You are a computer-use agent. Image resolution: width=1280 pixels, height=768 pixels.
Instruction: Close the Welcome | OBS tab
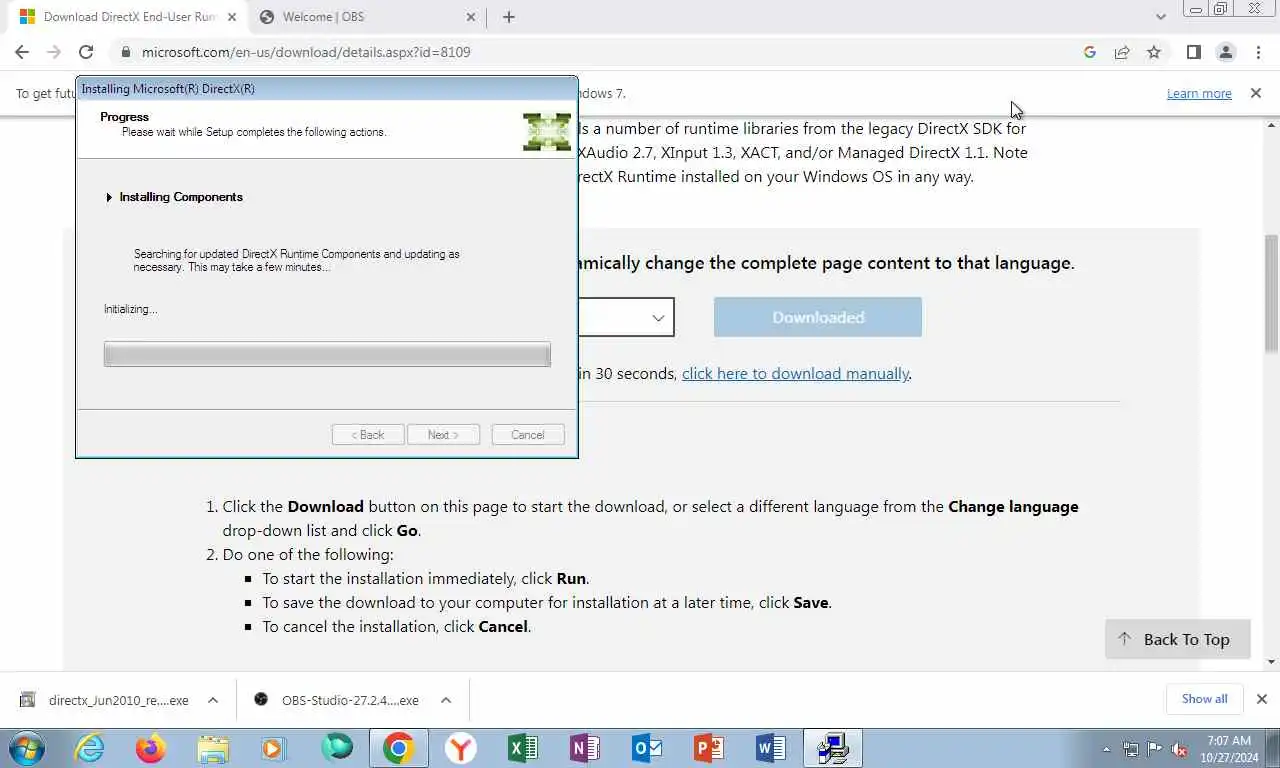[471, 17]
